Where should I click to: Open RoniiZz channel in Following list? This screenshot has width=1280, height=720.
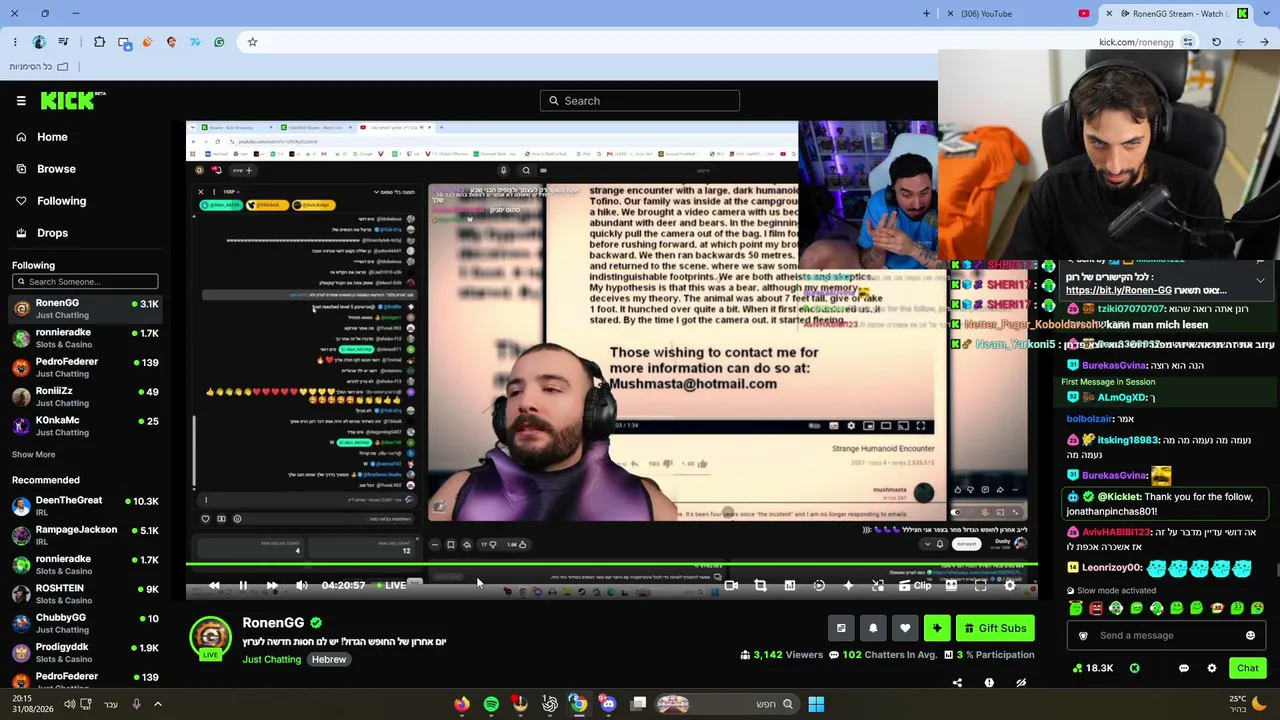(85, 397)
